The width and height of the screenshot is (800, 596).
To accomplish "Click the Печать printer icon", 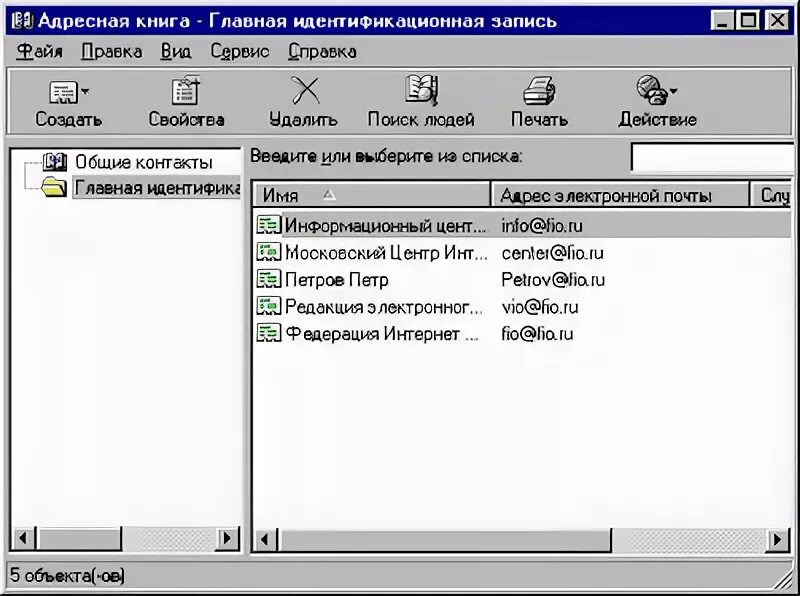I will pyautogui.click(x=539, y=91).
